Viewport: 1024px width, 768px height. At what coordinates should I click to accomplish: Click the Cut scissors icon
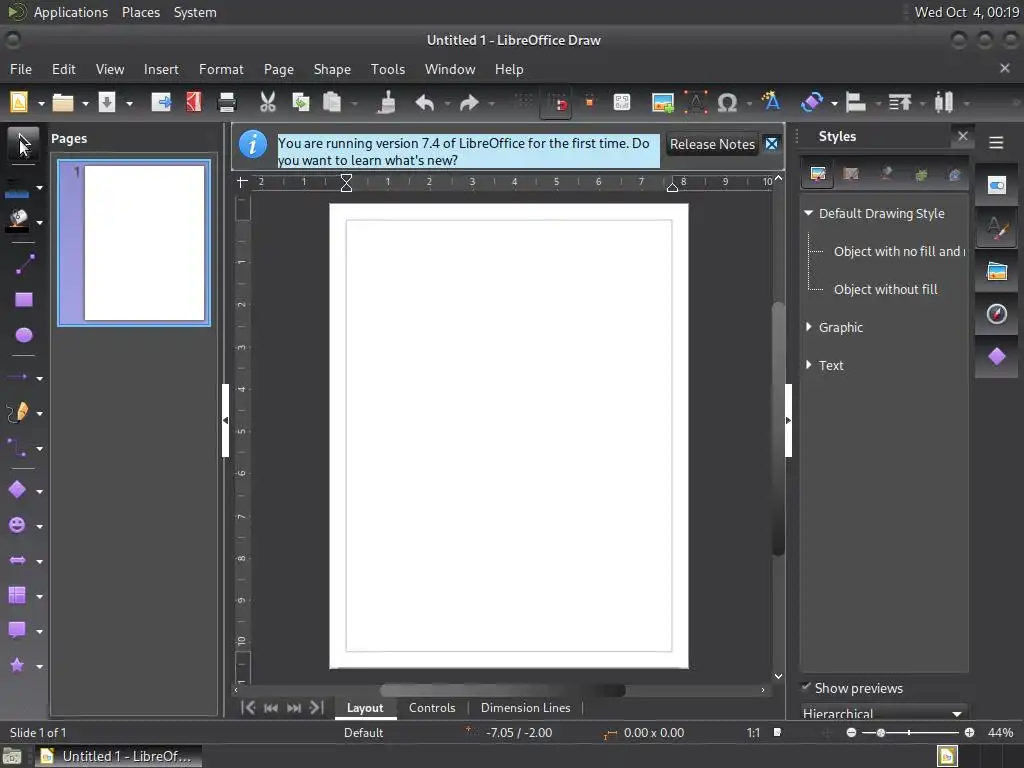268,103
